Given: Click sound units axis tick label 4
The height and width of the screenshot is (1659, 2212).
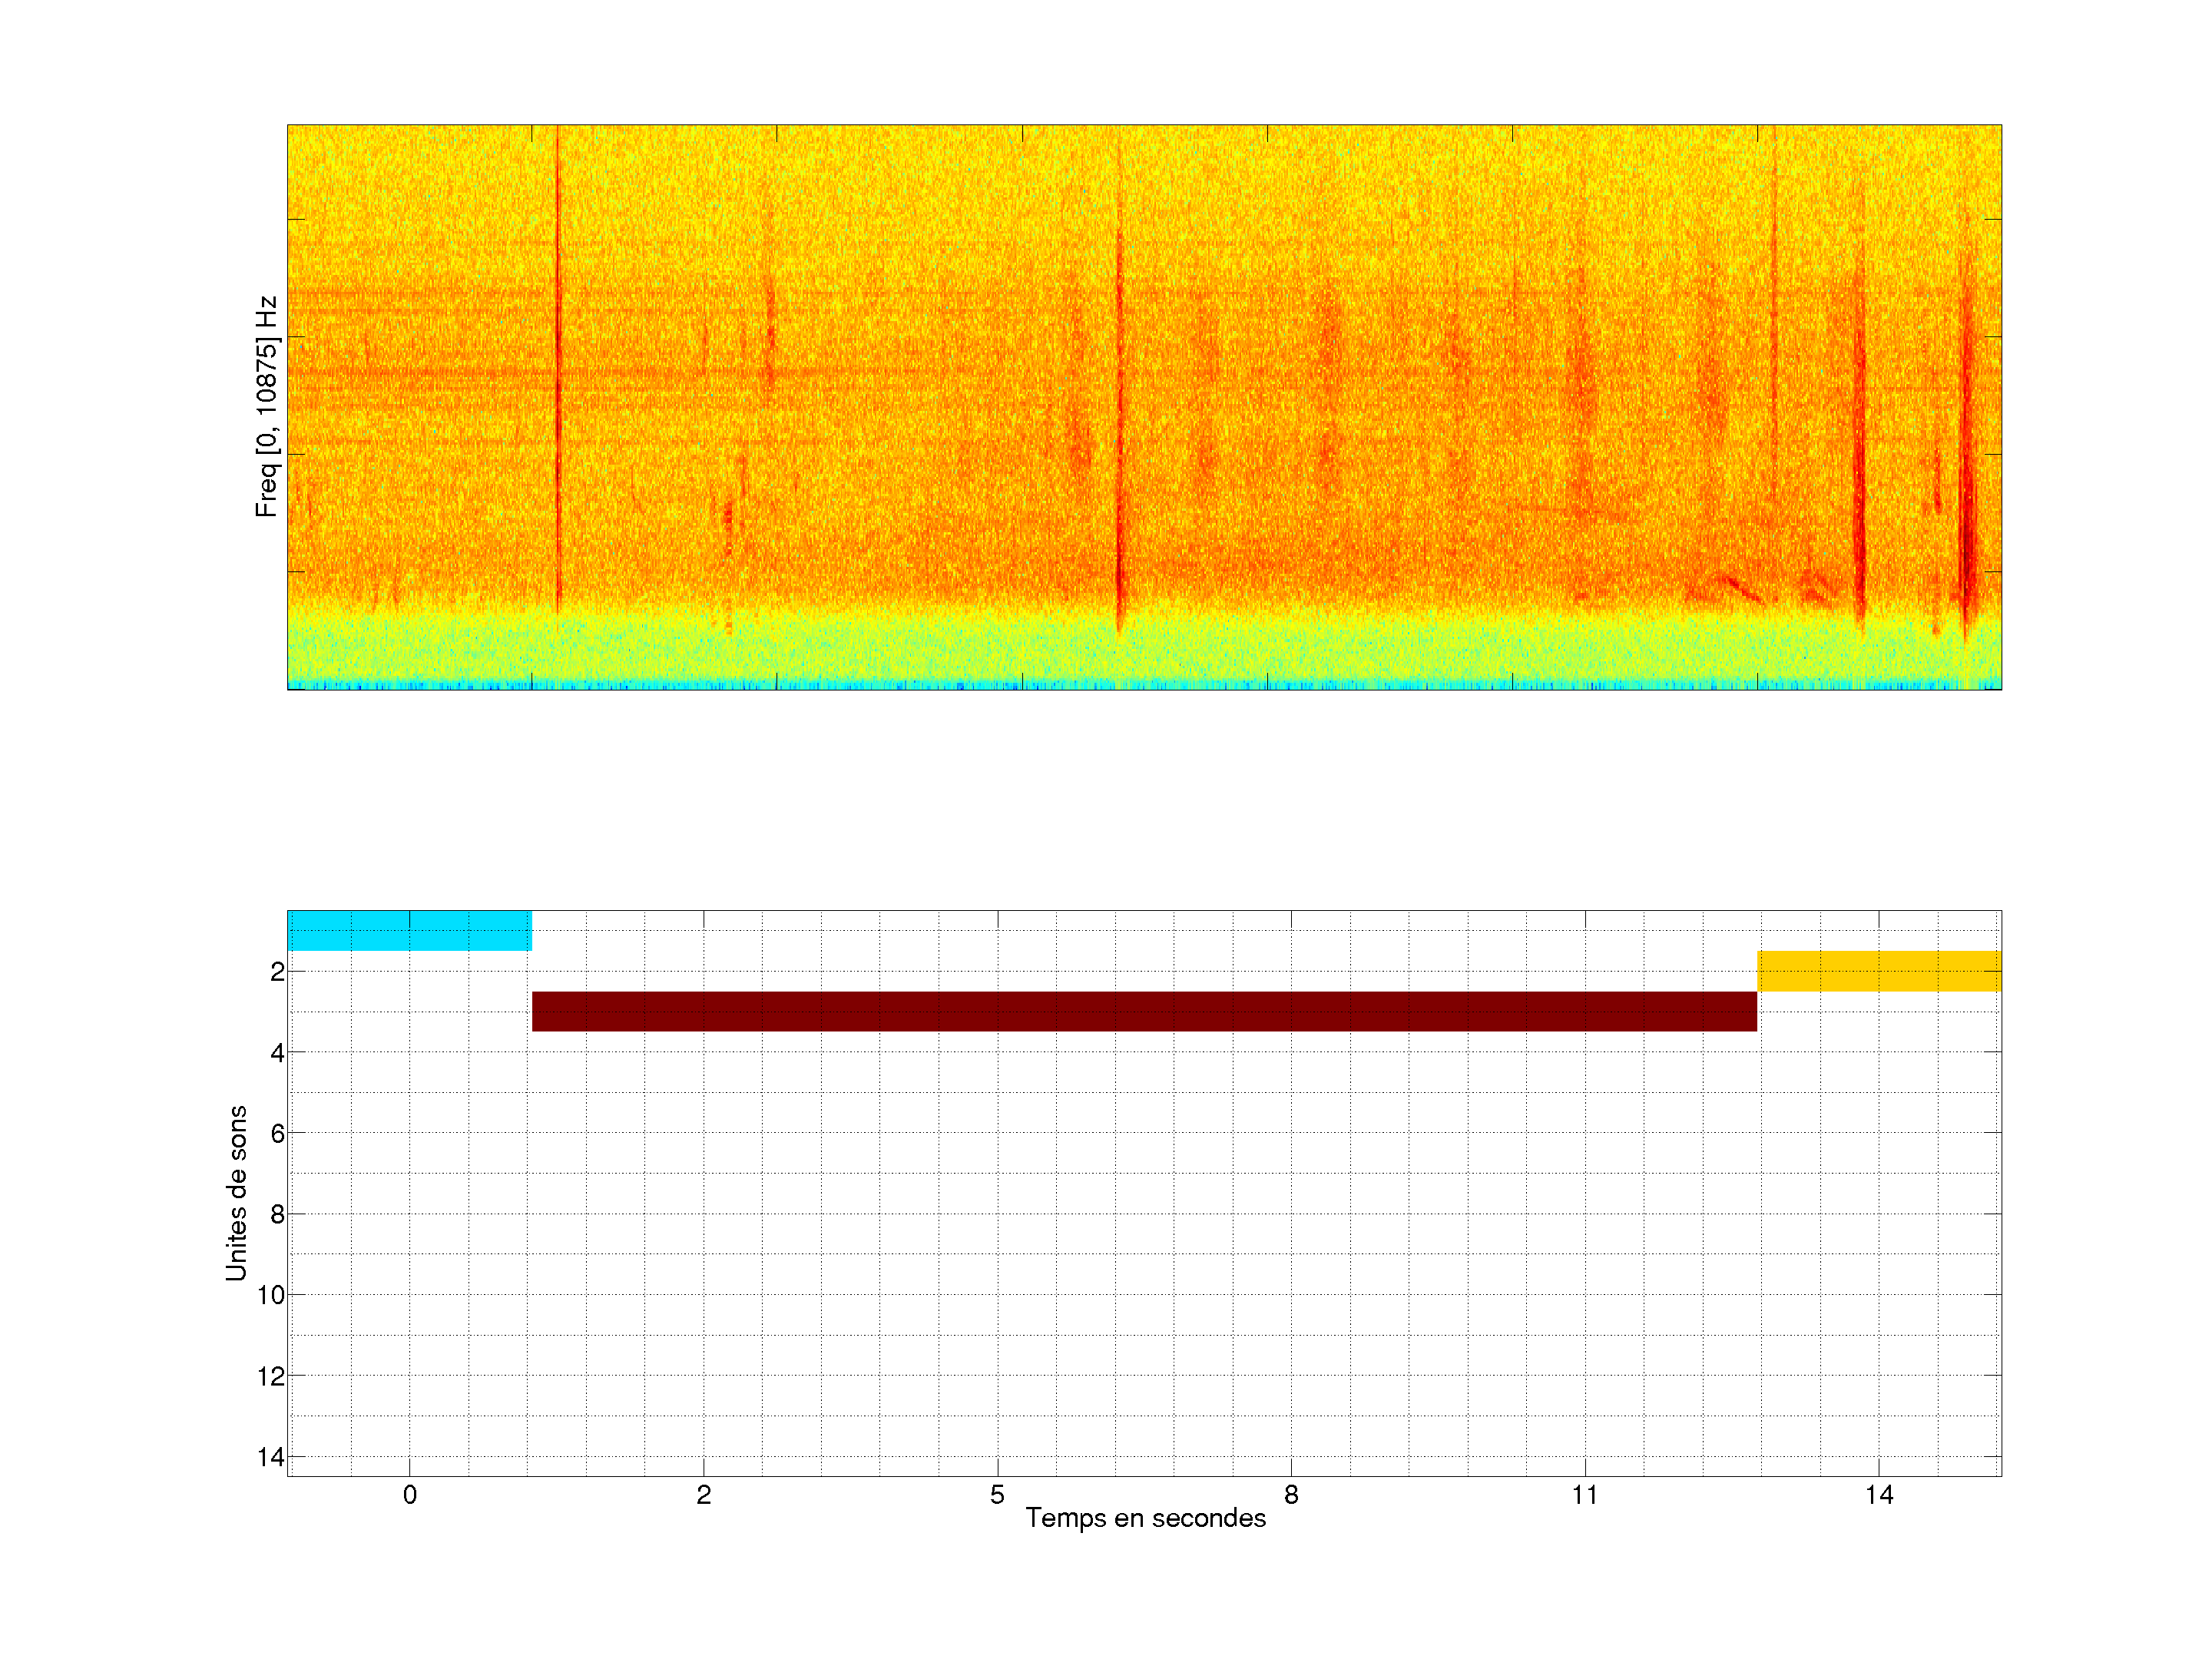Looking at the screenshot, I should click(x=277, y=1053).
